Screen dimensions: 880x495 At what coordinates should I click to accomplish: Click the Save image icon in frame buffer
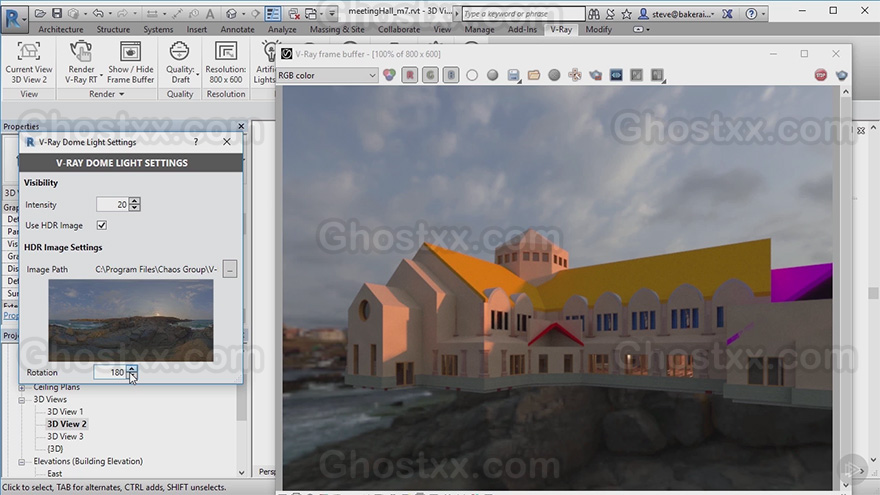click(x=513, y=75)
